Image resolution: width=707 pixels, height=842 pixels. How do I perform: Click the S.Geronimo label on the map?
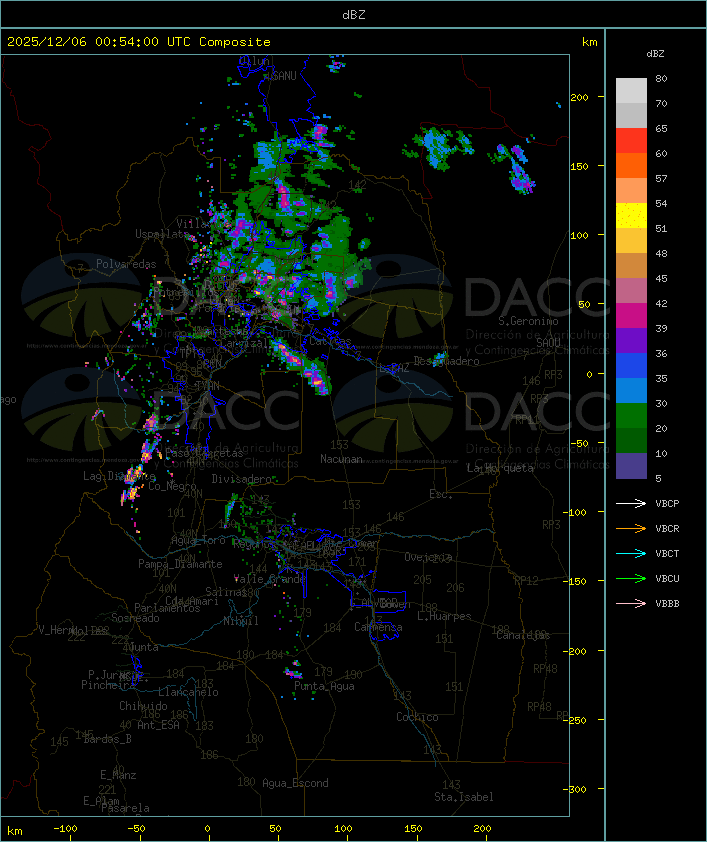coord(528,321)
